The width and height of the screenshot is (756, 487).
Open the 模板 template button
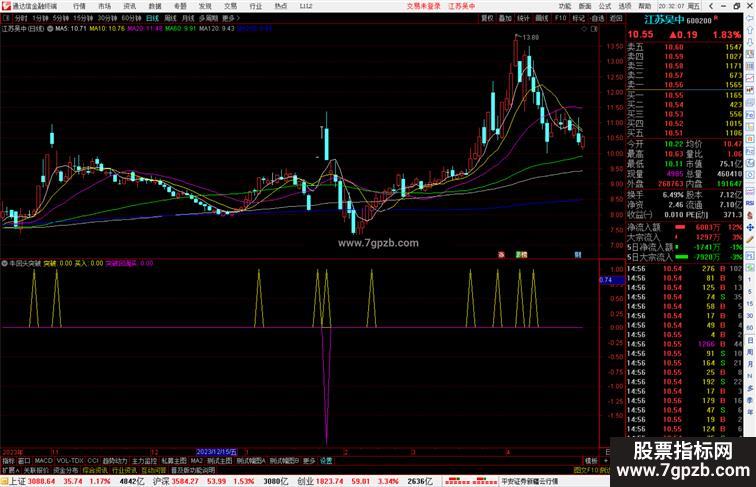pos(591,461)
